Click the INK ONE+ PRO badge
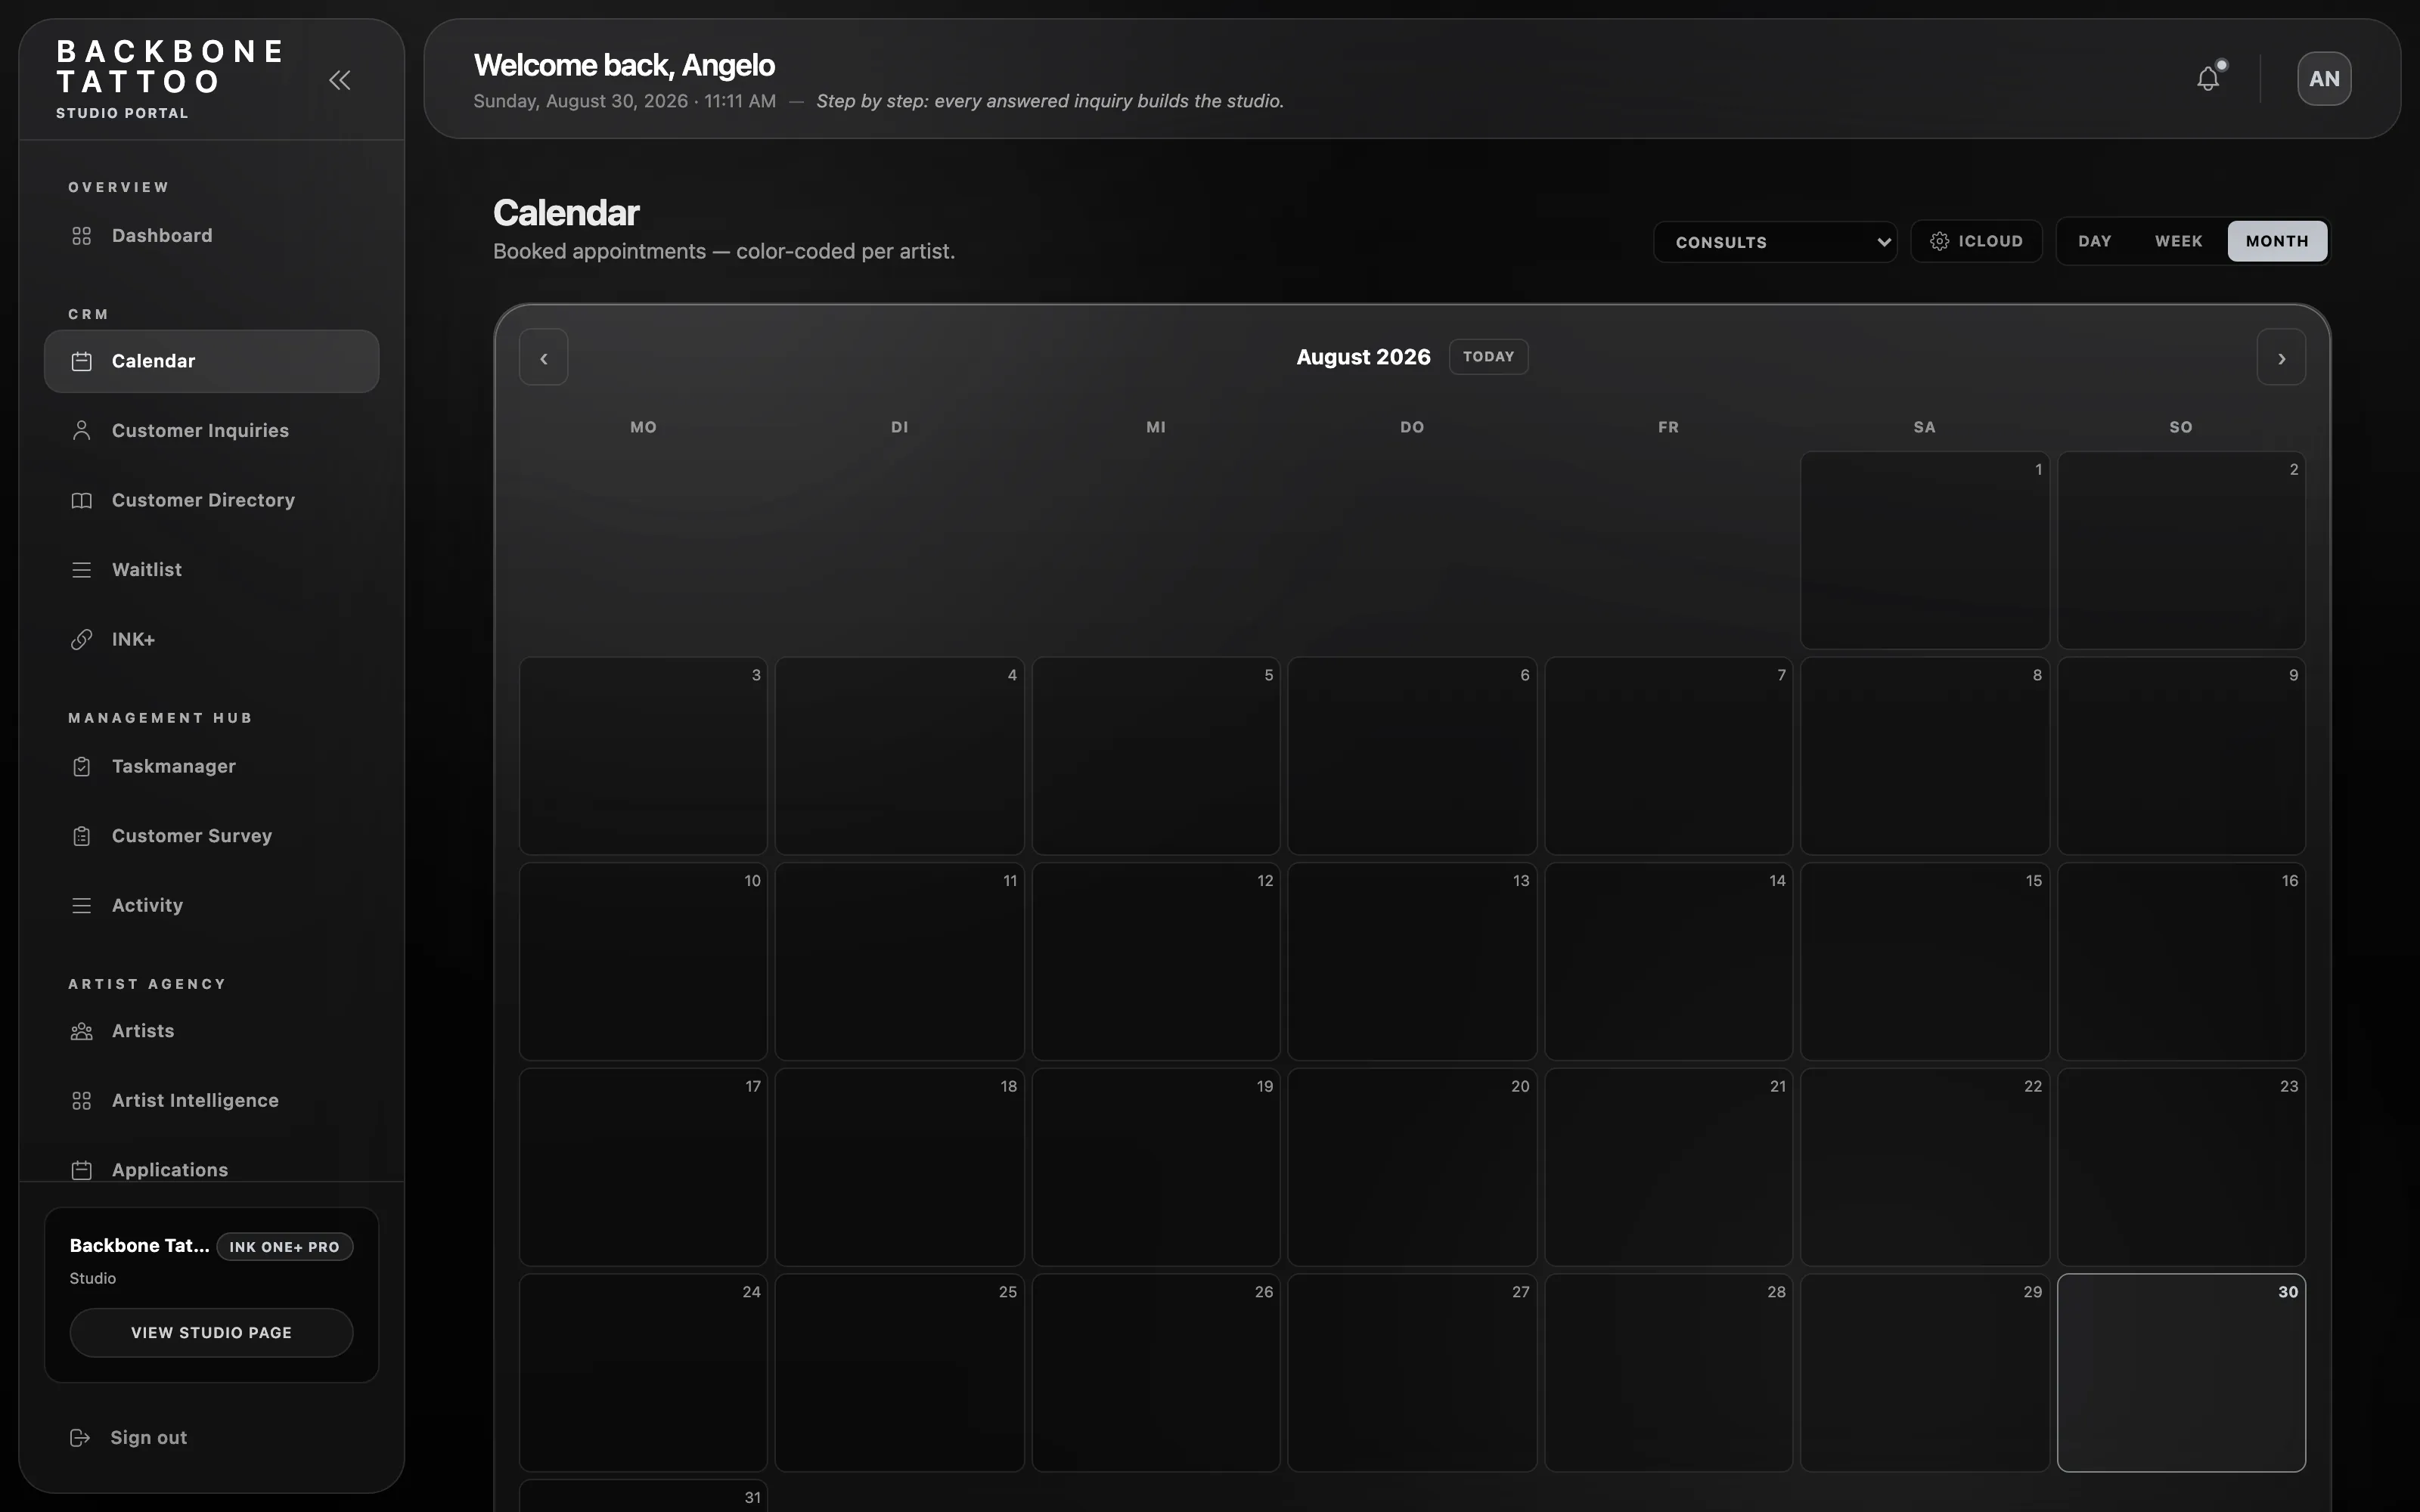2420x1512 pixels. click(284, 1247)
